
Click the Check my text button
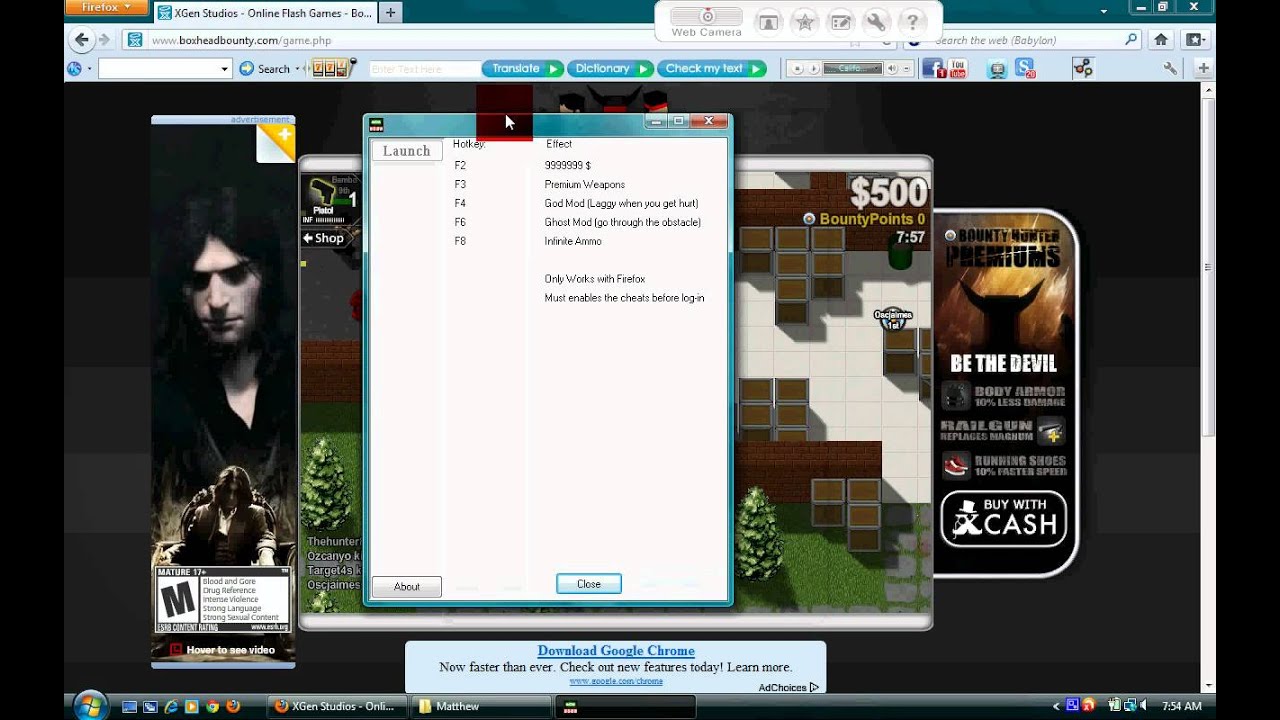pos(711,68)
